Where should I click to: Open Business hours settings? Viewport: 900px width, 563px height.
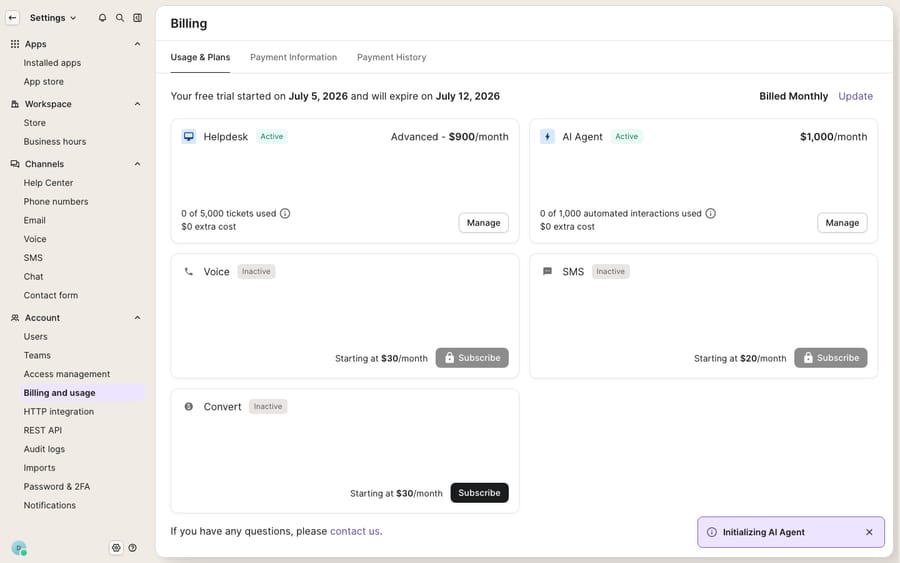[55, 141]
